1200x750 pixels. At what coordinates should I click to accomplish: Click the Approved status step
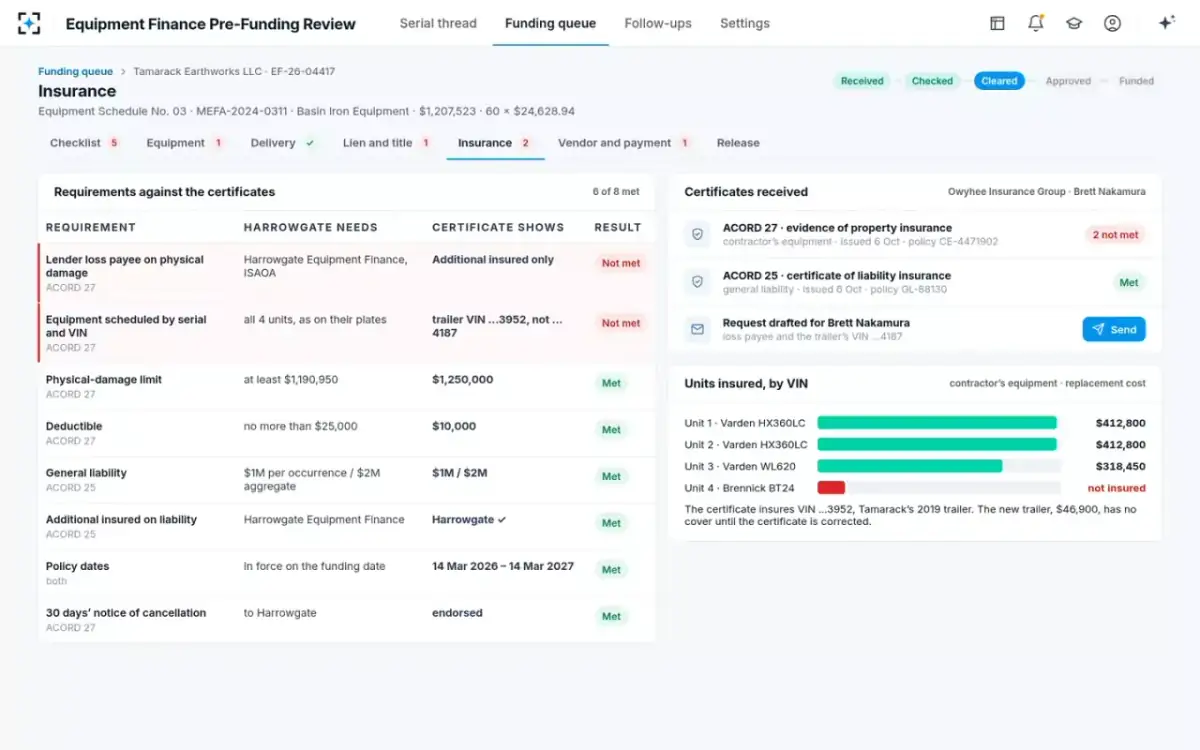1068,81
